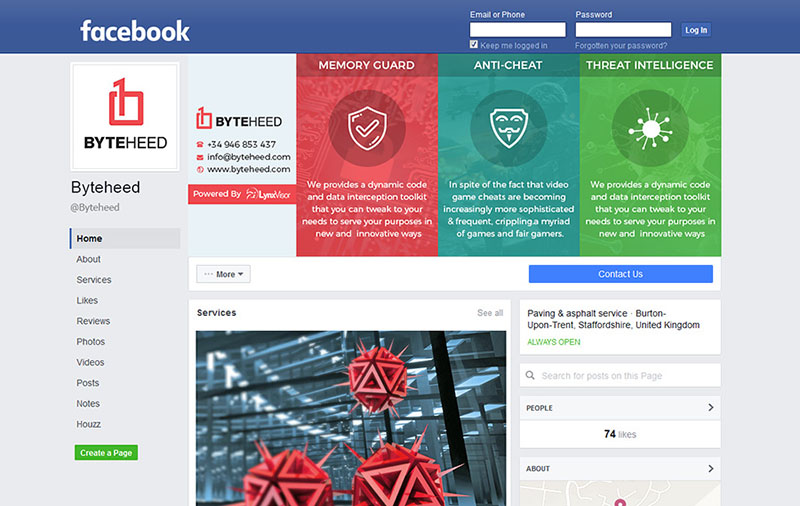
Task: Click the Anti-Cheat mask icon
Action: 509,128
